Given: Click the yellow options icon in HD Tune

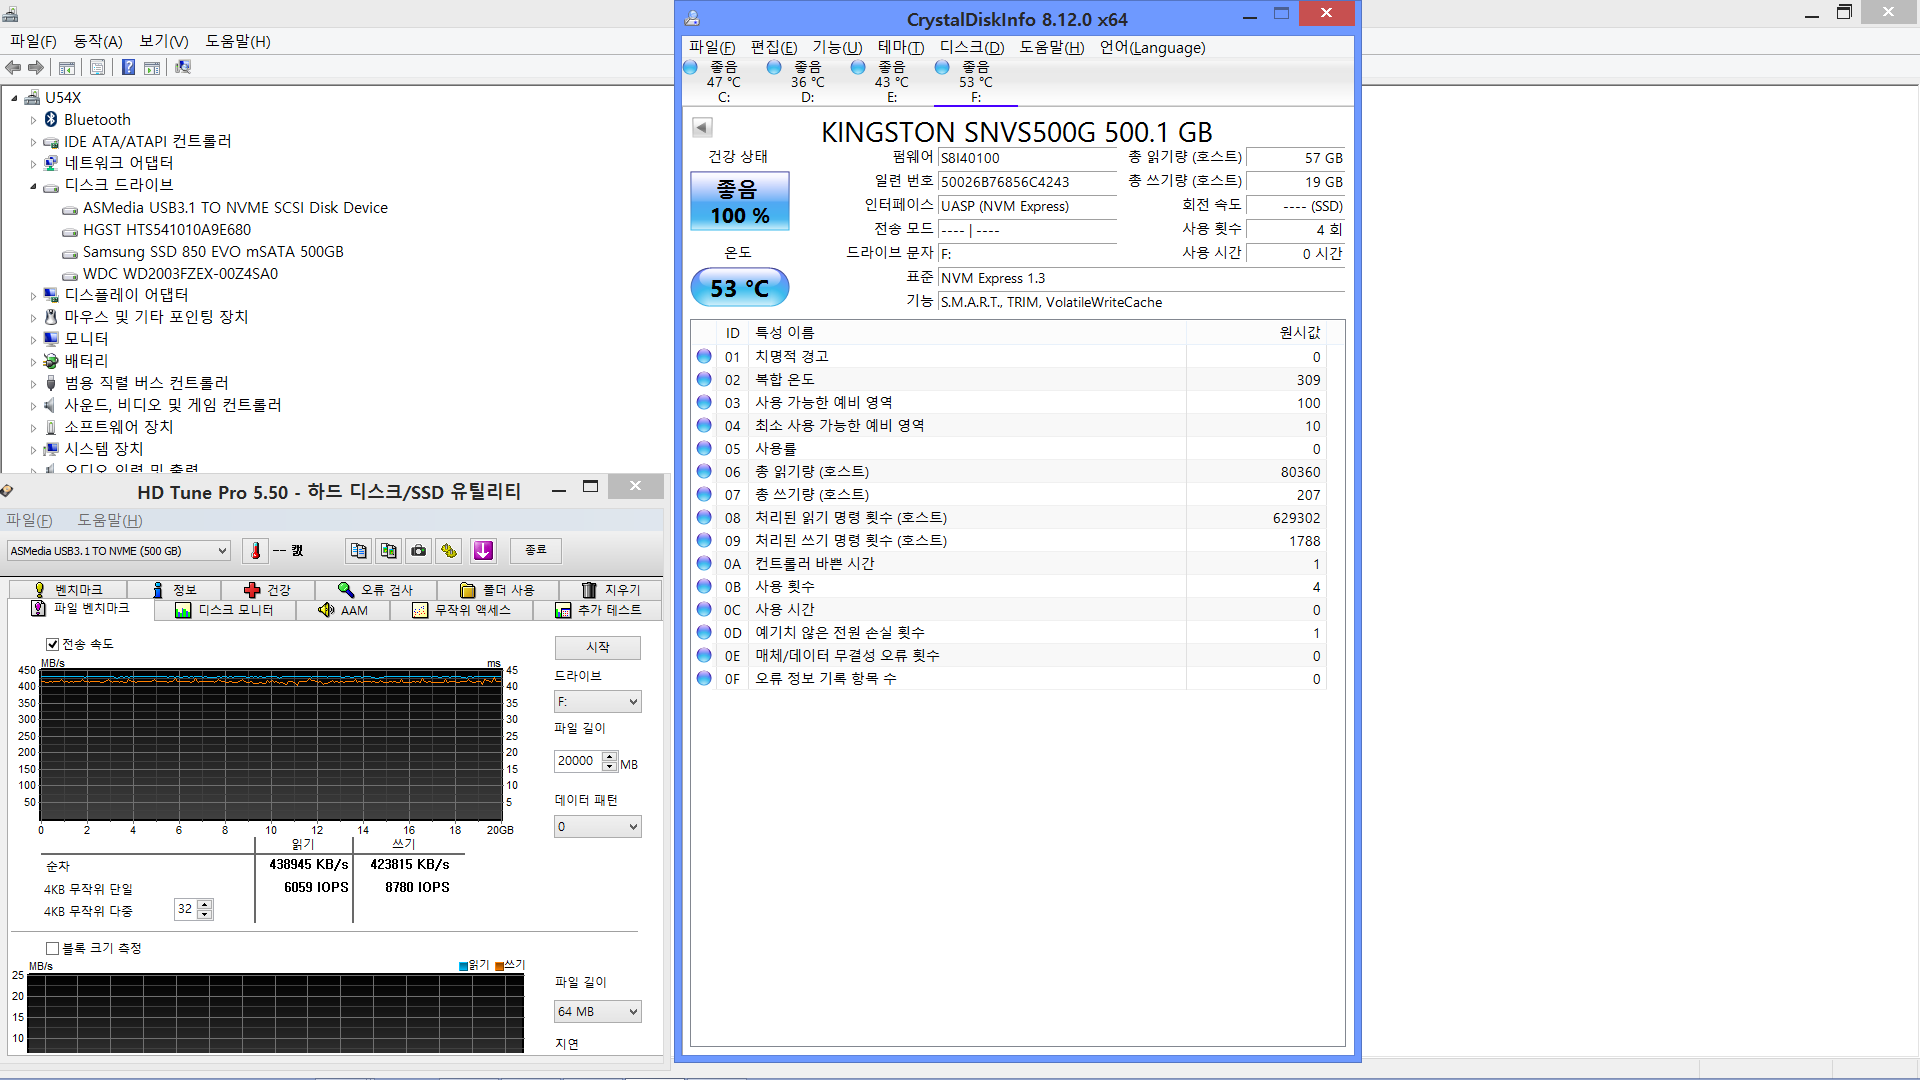Looking at the screenshot, I should [x=449, y=551].
